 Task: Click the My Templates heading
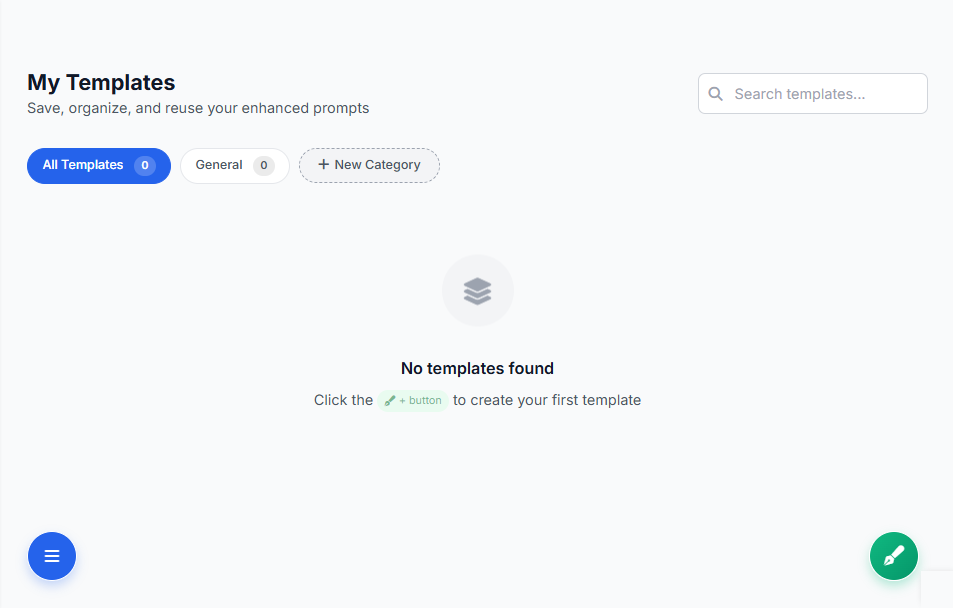(101, 82)
